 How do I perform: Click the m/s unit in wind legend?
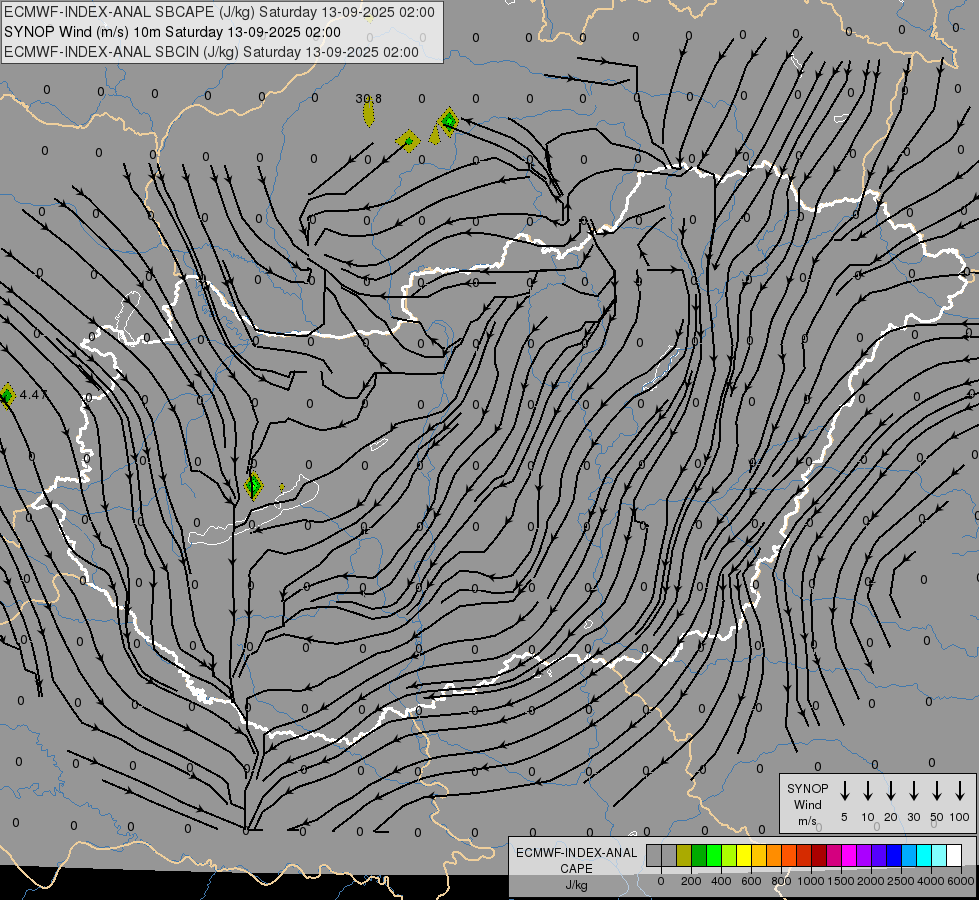(807, 821)
